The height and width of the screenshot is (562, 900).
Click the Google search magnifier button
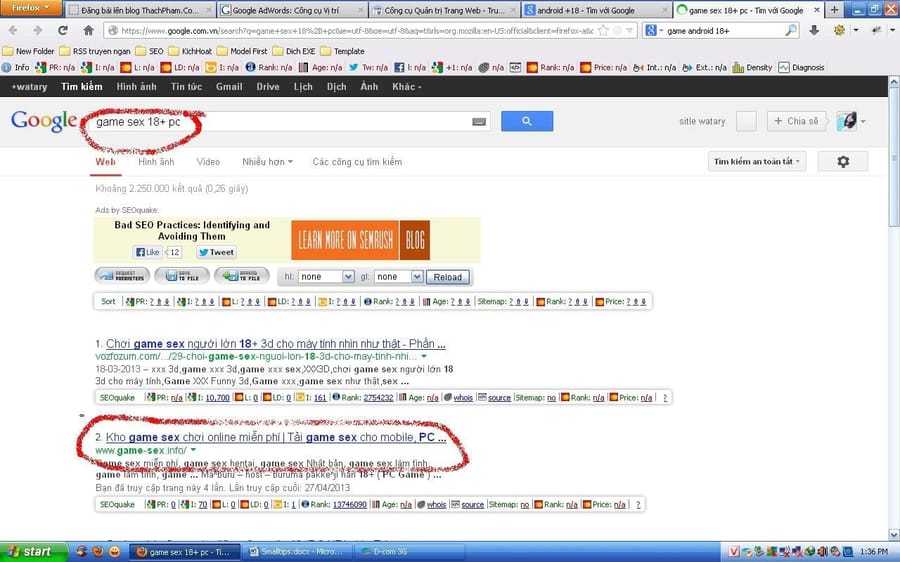[x=527, y=121]
